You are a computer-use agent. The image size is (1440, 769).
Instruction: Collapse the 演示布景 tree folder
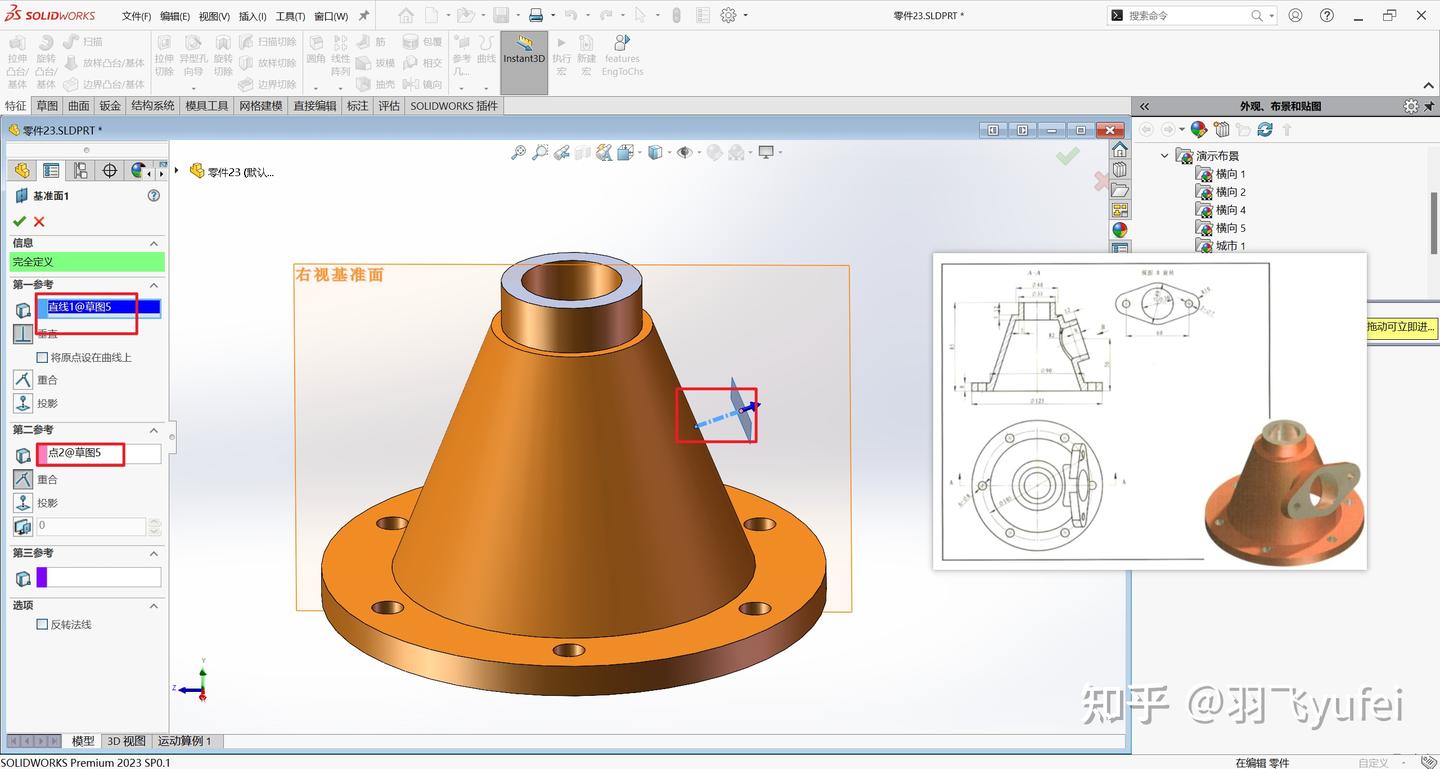point(1164,156)
